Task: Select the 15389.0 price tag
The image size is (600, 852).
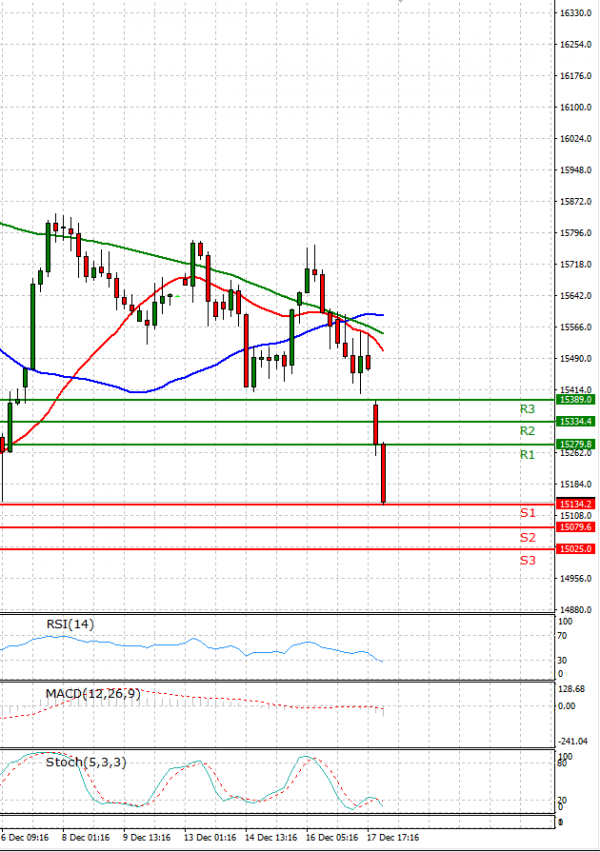Action: 576,399
